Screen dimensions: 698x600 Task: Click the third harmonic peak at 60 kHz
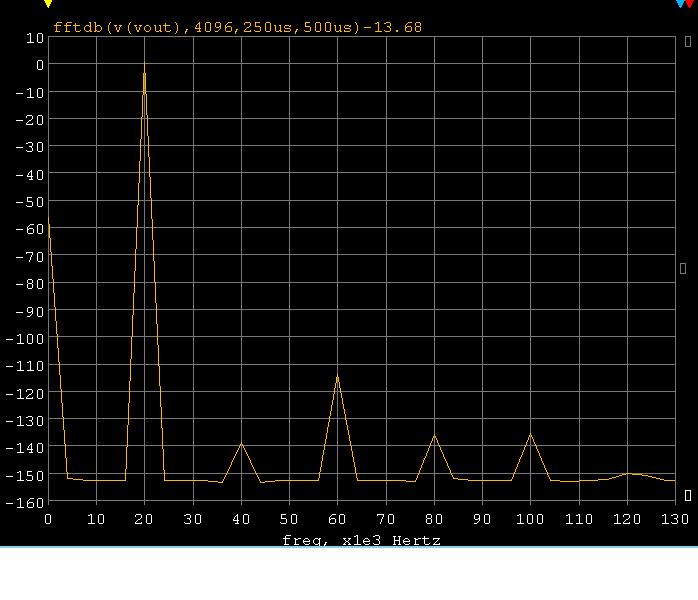[x=337, y=377]
